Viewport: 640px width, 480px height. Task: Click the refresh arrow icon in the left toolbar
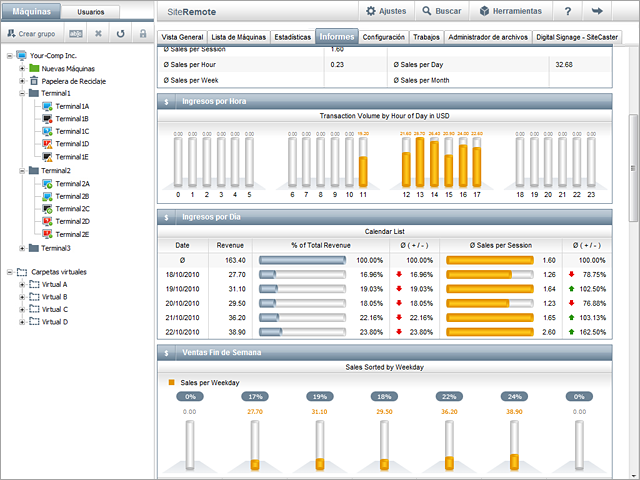pos(120,33)
